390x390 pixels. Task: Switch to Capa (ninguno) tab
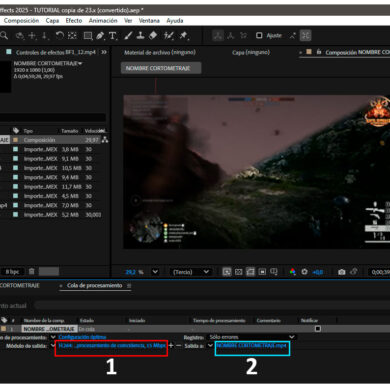pos(251,52)
